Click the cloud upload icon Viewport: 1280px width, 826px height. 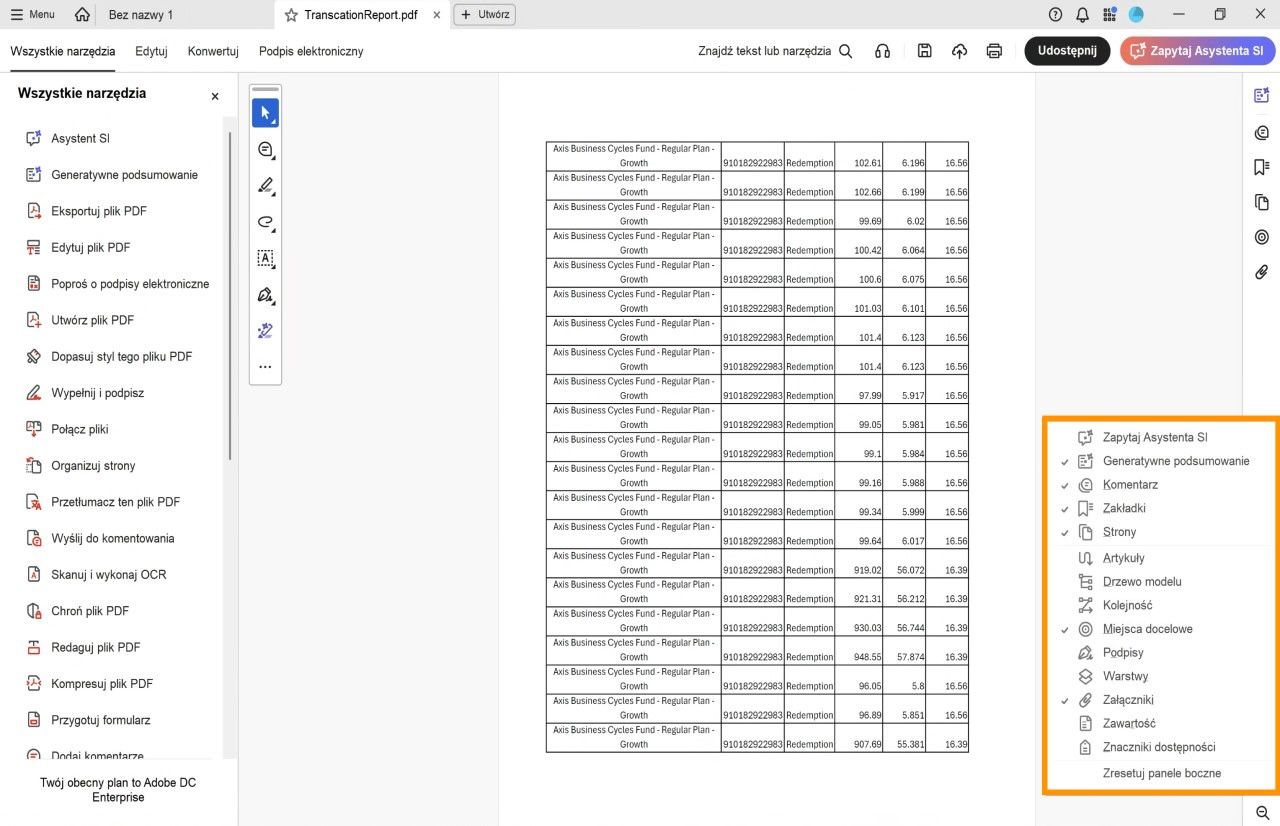point(959,51)
